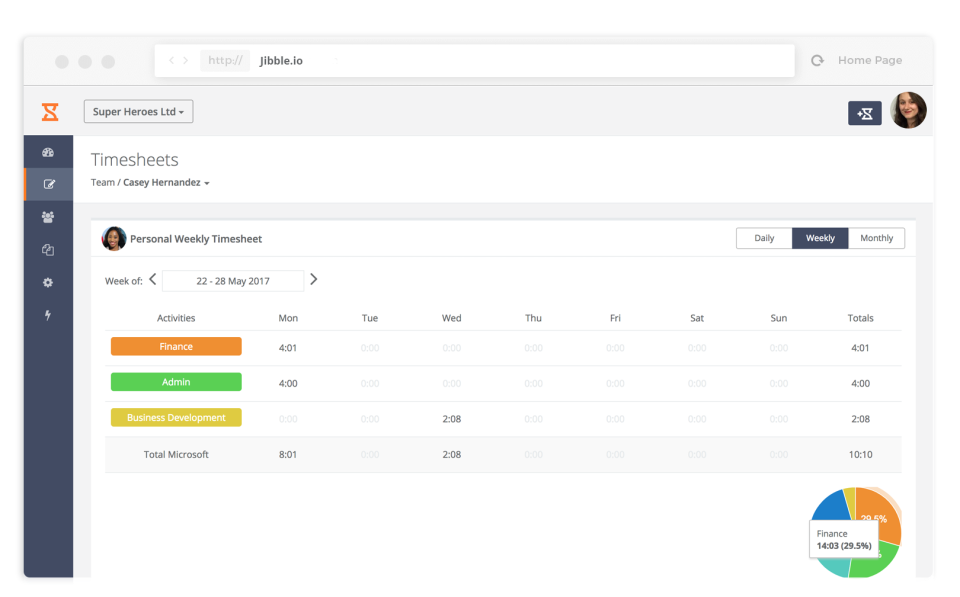The width and height of the screenshot is (960, 597).
Task: Click the Finance totals value 4:01
Action: (x=860, y=348)
